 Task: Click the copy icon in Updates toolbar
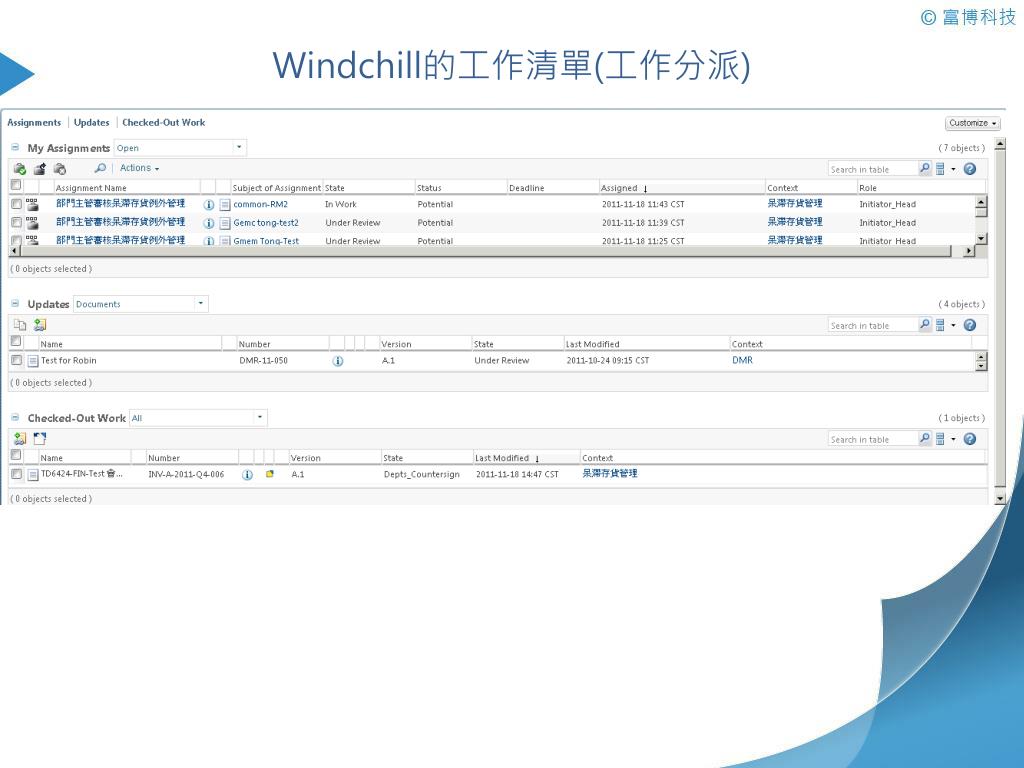point(20,325)
